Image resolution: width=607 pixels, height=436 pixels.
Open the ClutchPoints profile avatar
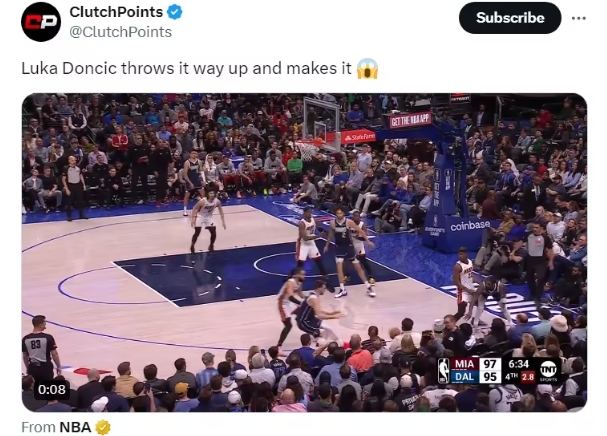(41, 22)
